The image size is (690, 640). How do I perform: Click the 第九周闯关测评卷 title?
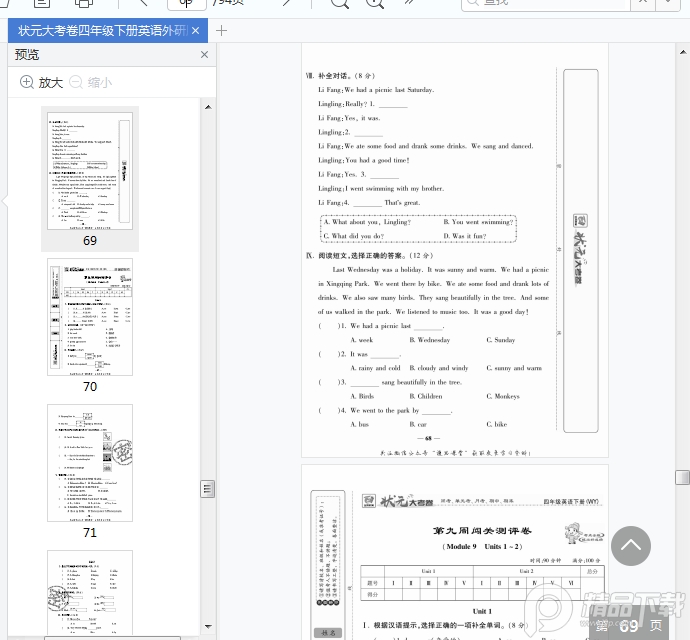(482, 531)
